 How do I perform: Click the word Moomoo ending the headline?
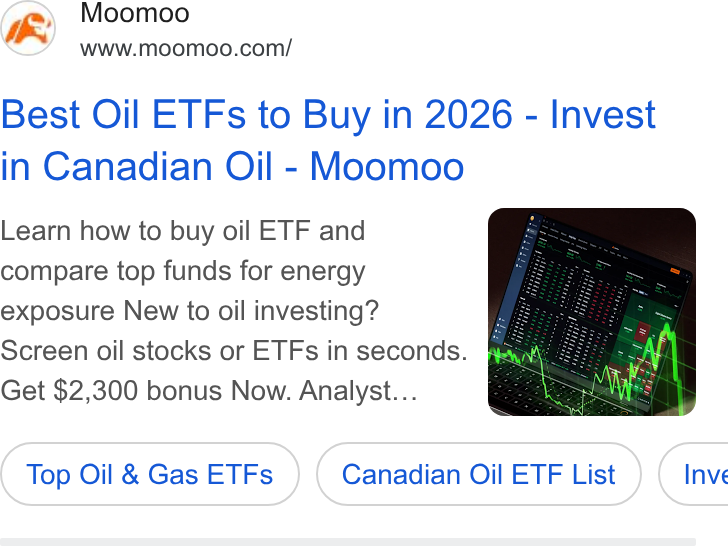pyautogui.click(x=387, y=166)
